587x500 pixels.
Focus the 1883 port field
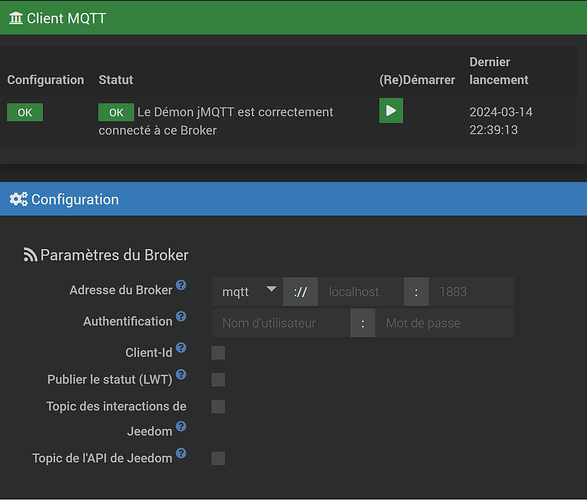coord(471,292)
